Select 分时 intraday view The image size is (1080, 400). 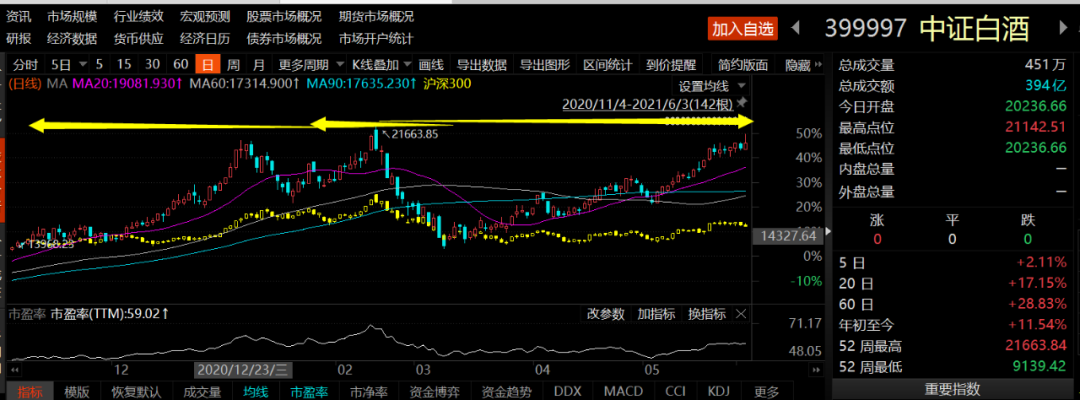[25, 65]
